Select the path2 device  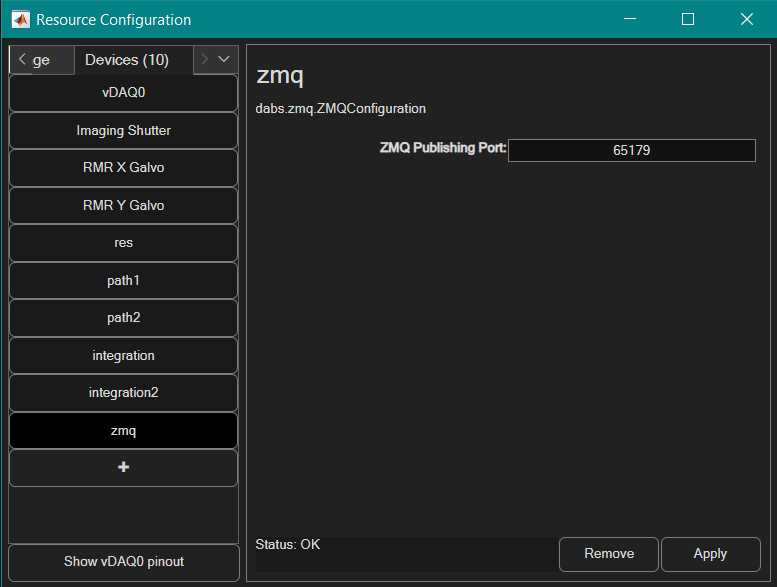123,318
